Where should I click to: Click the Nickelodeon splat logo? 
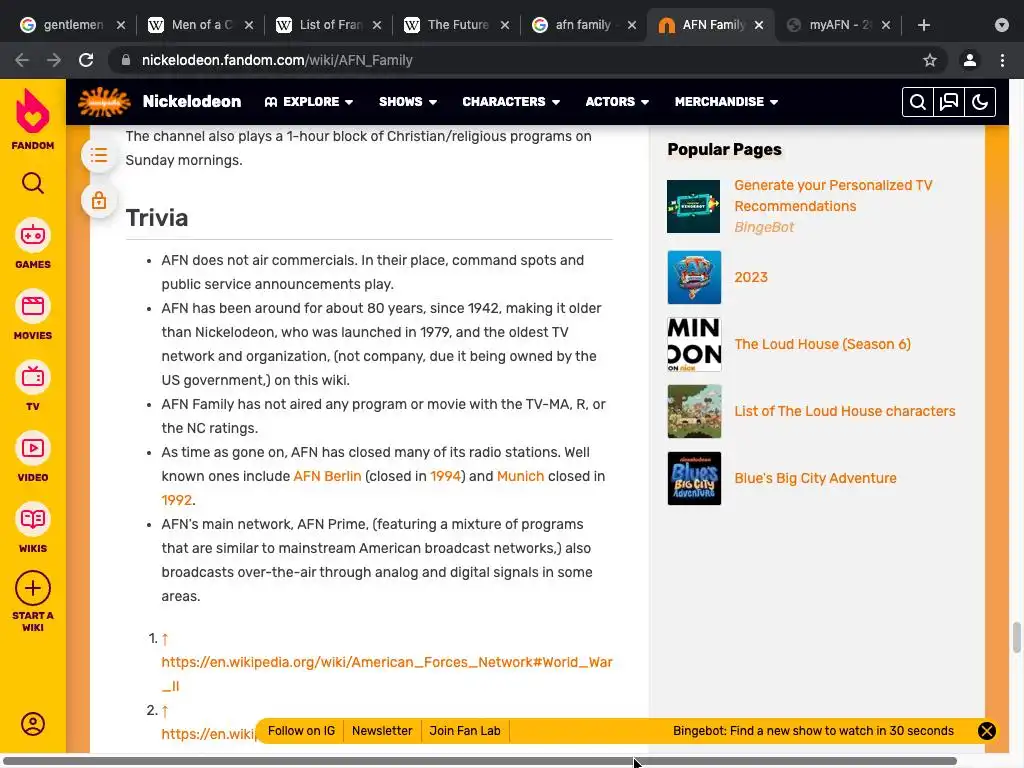pyautogui.click(x=104, y=102)
